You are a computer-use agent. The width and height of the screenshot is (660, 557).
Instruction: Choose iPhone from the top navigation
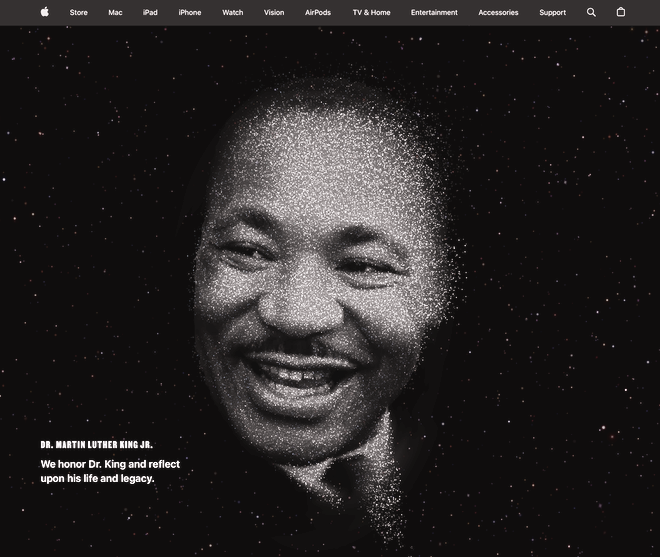pos(190,13)
